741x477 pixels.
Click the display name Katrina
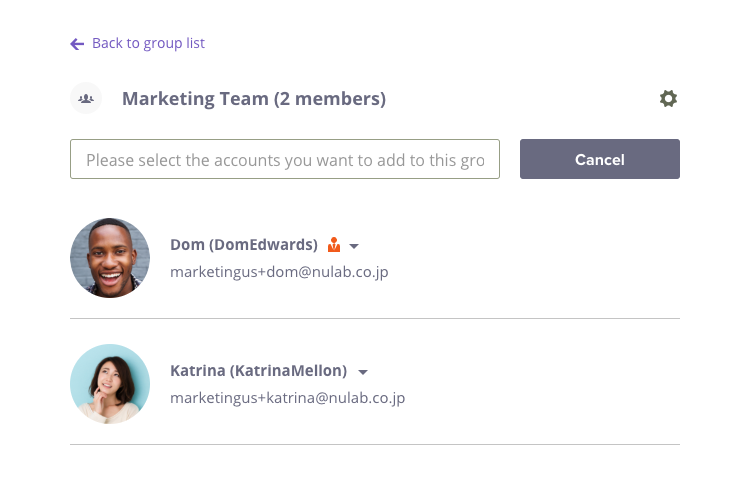(x=198, y=371)
